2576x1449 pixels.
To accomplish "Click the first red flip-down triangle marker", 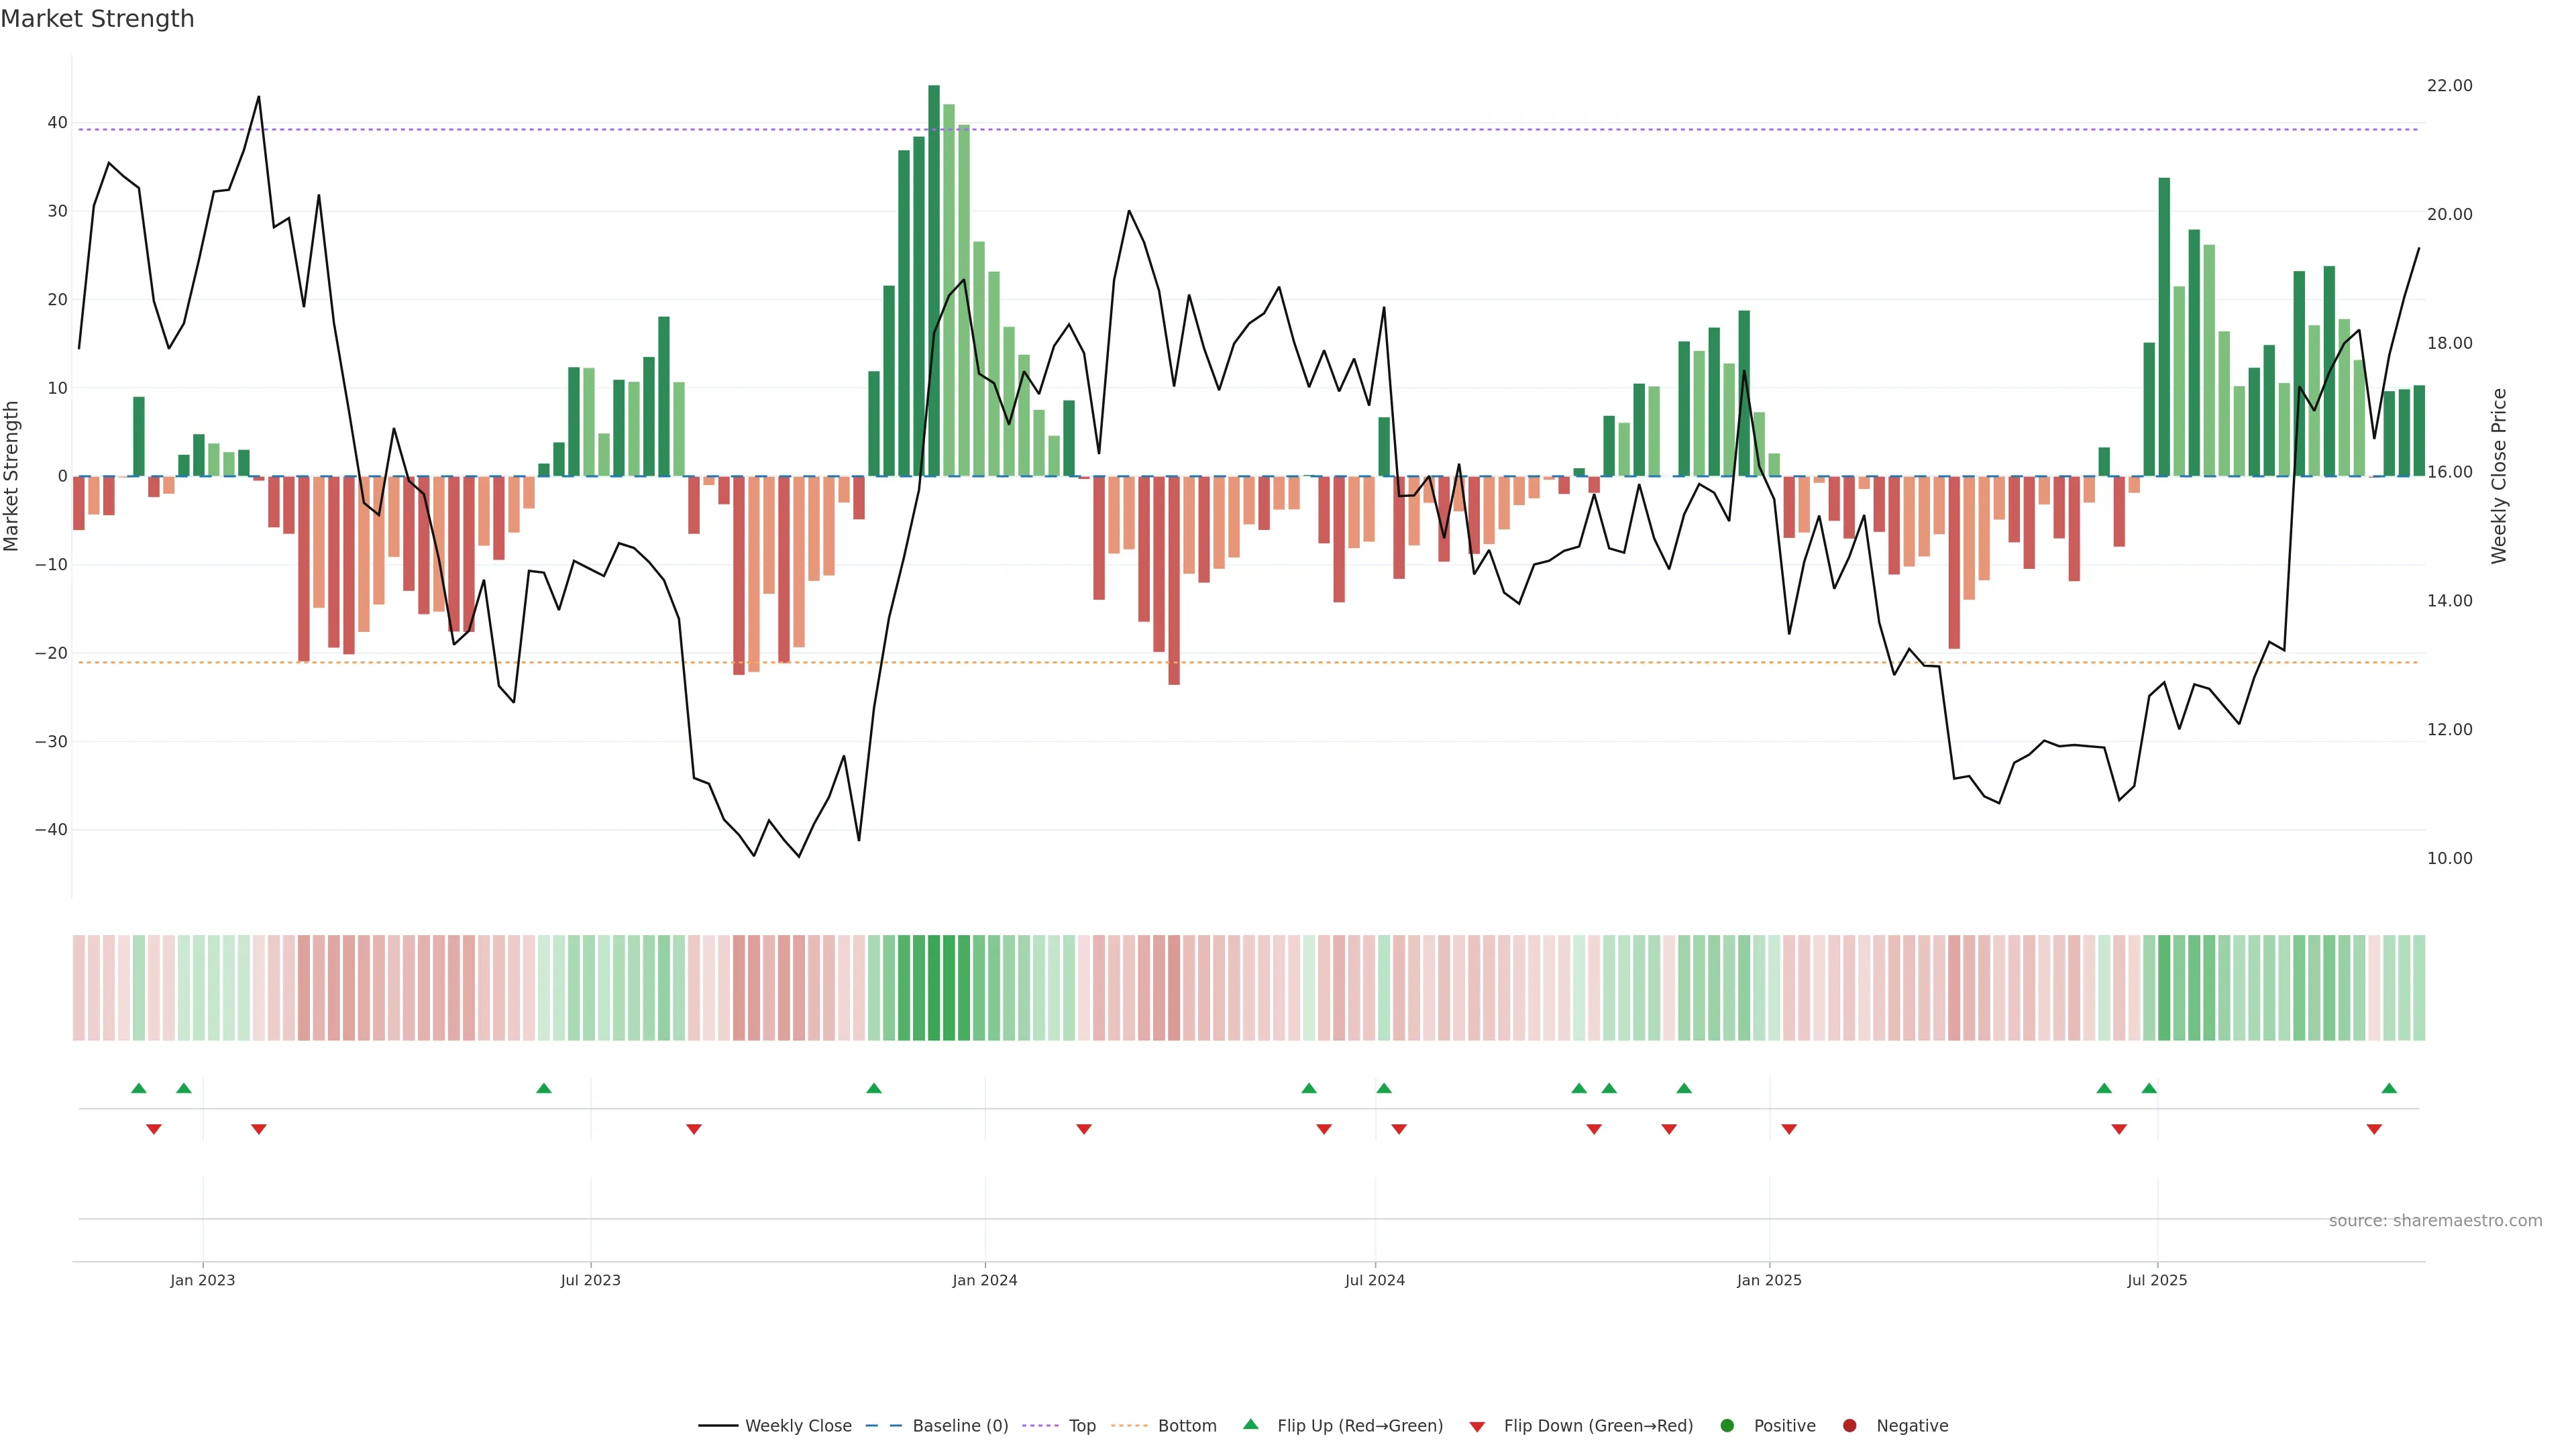I will tap(154, 1129).
